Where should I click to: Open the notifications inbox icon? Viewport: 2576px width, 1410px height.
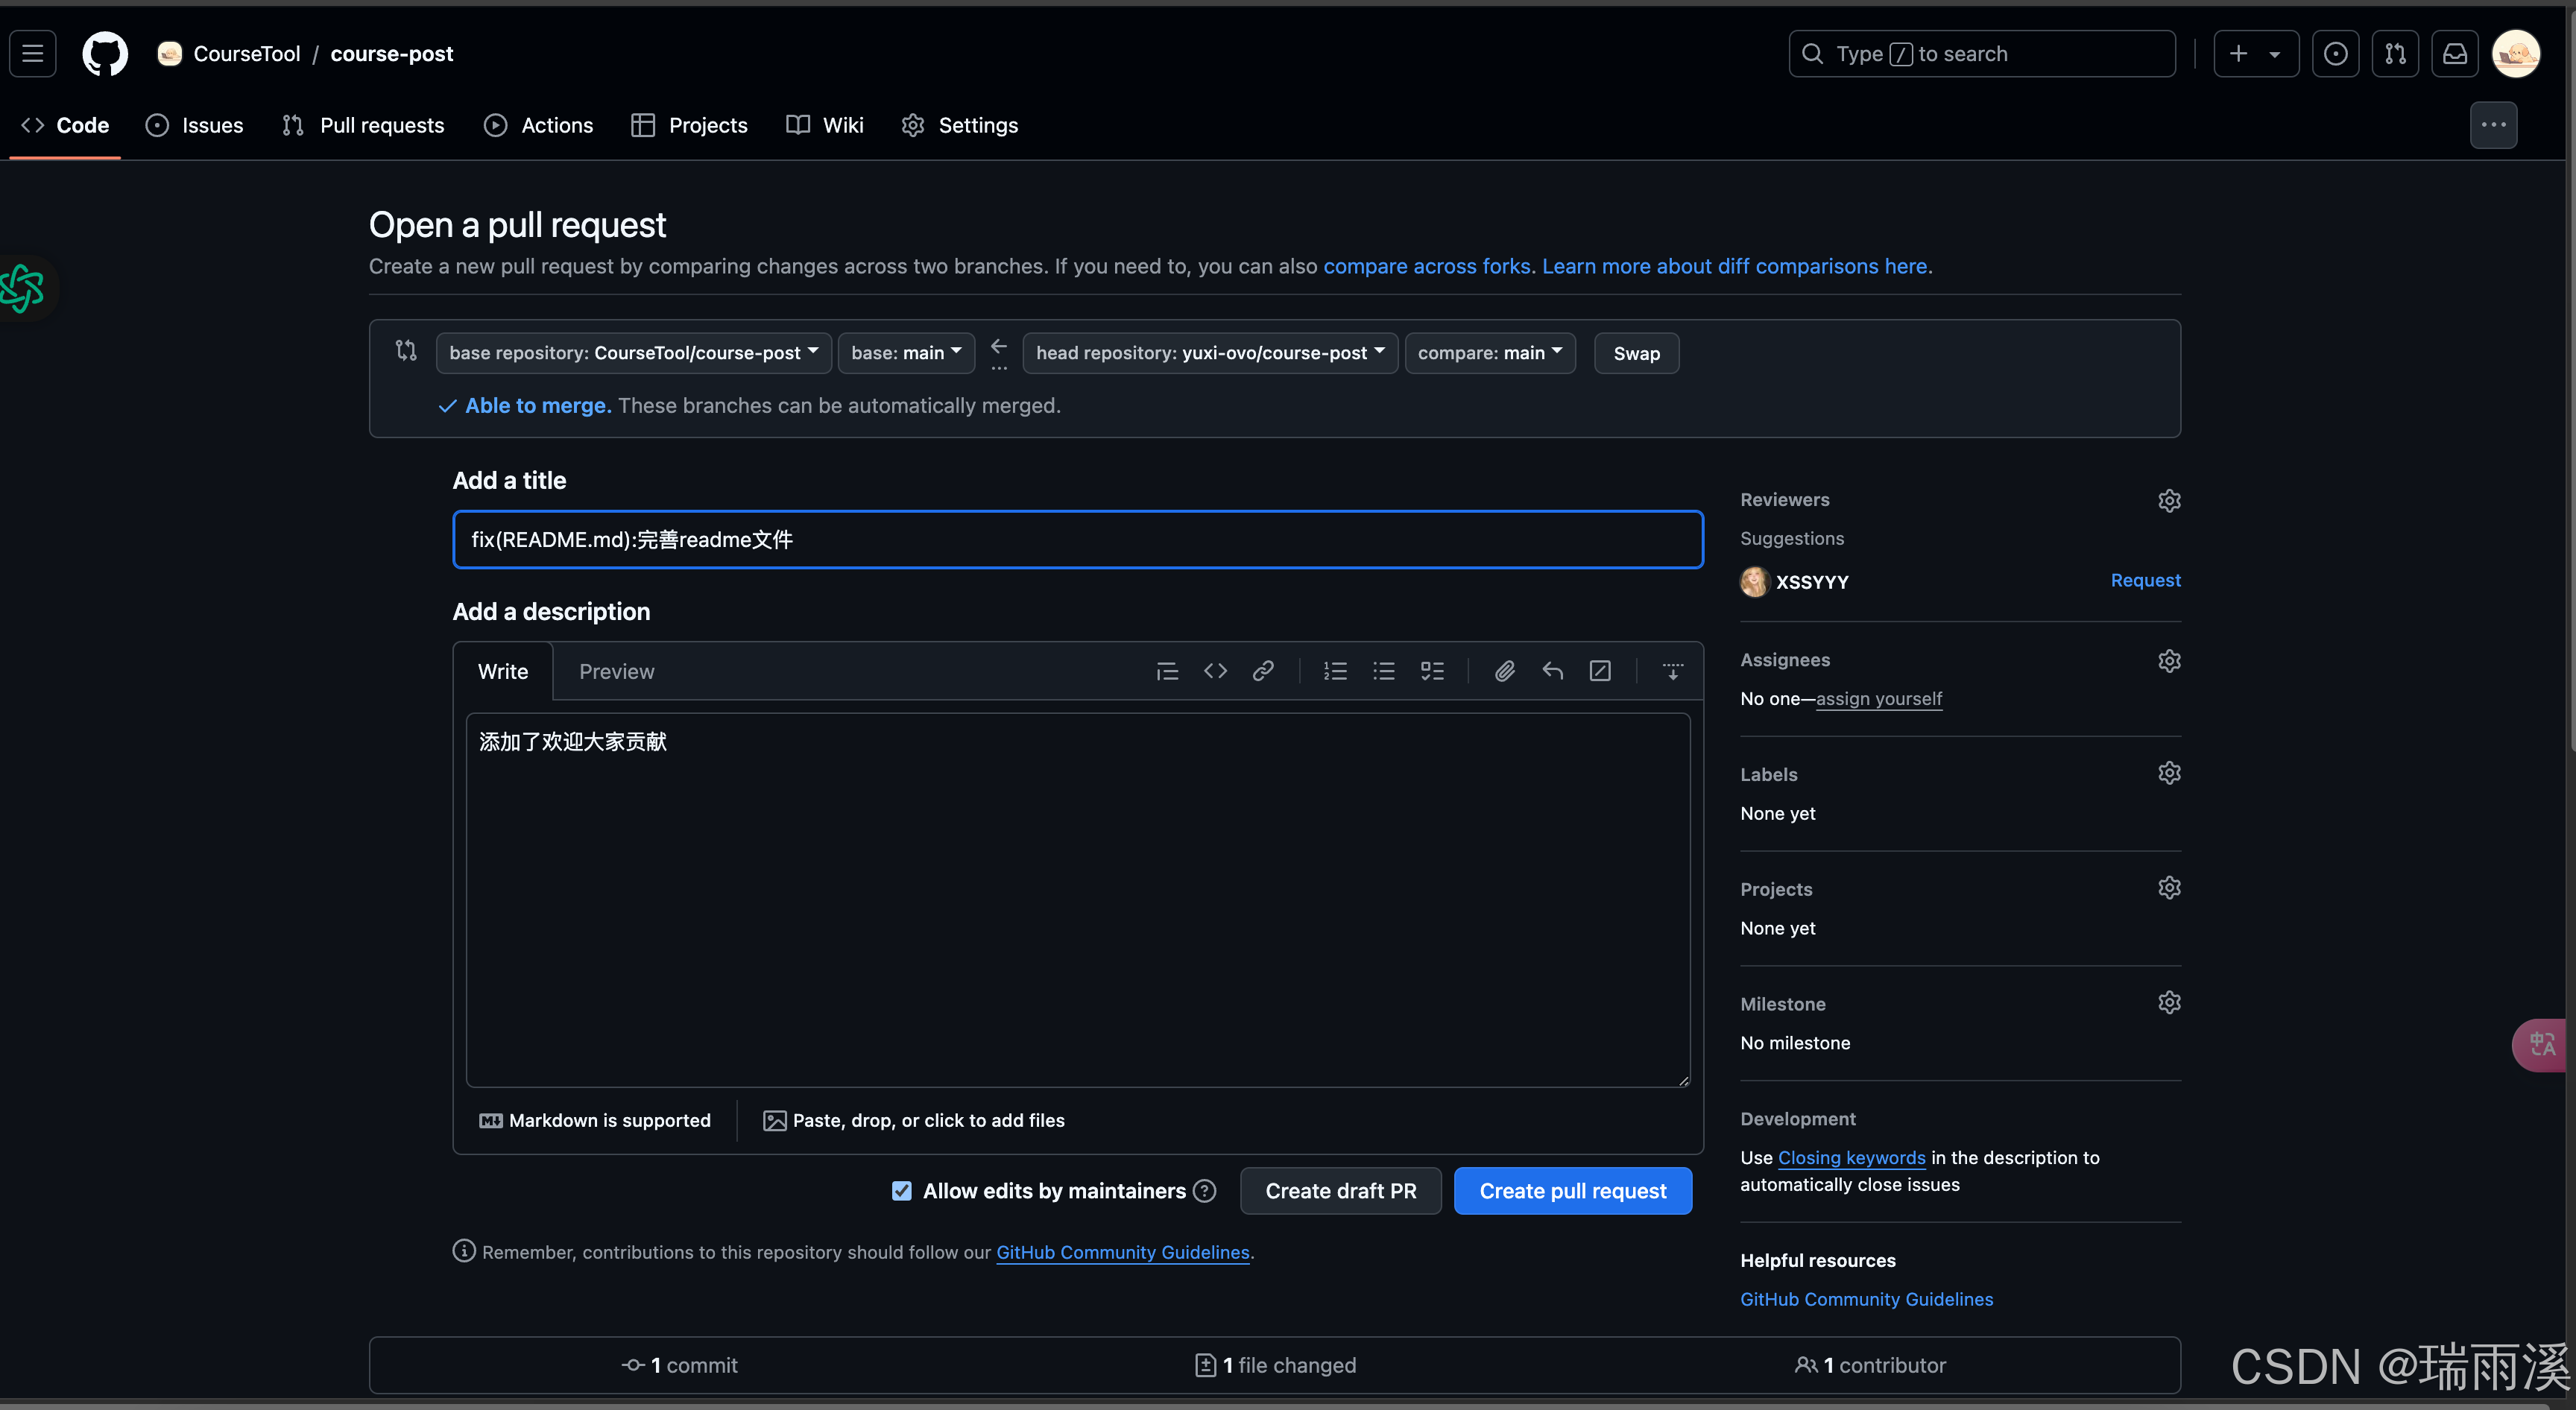[x=2455, y=54]
